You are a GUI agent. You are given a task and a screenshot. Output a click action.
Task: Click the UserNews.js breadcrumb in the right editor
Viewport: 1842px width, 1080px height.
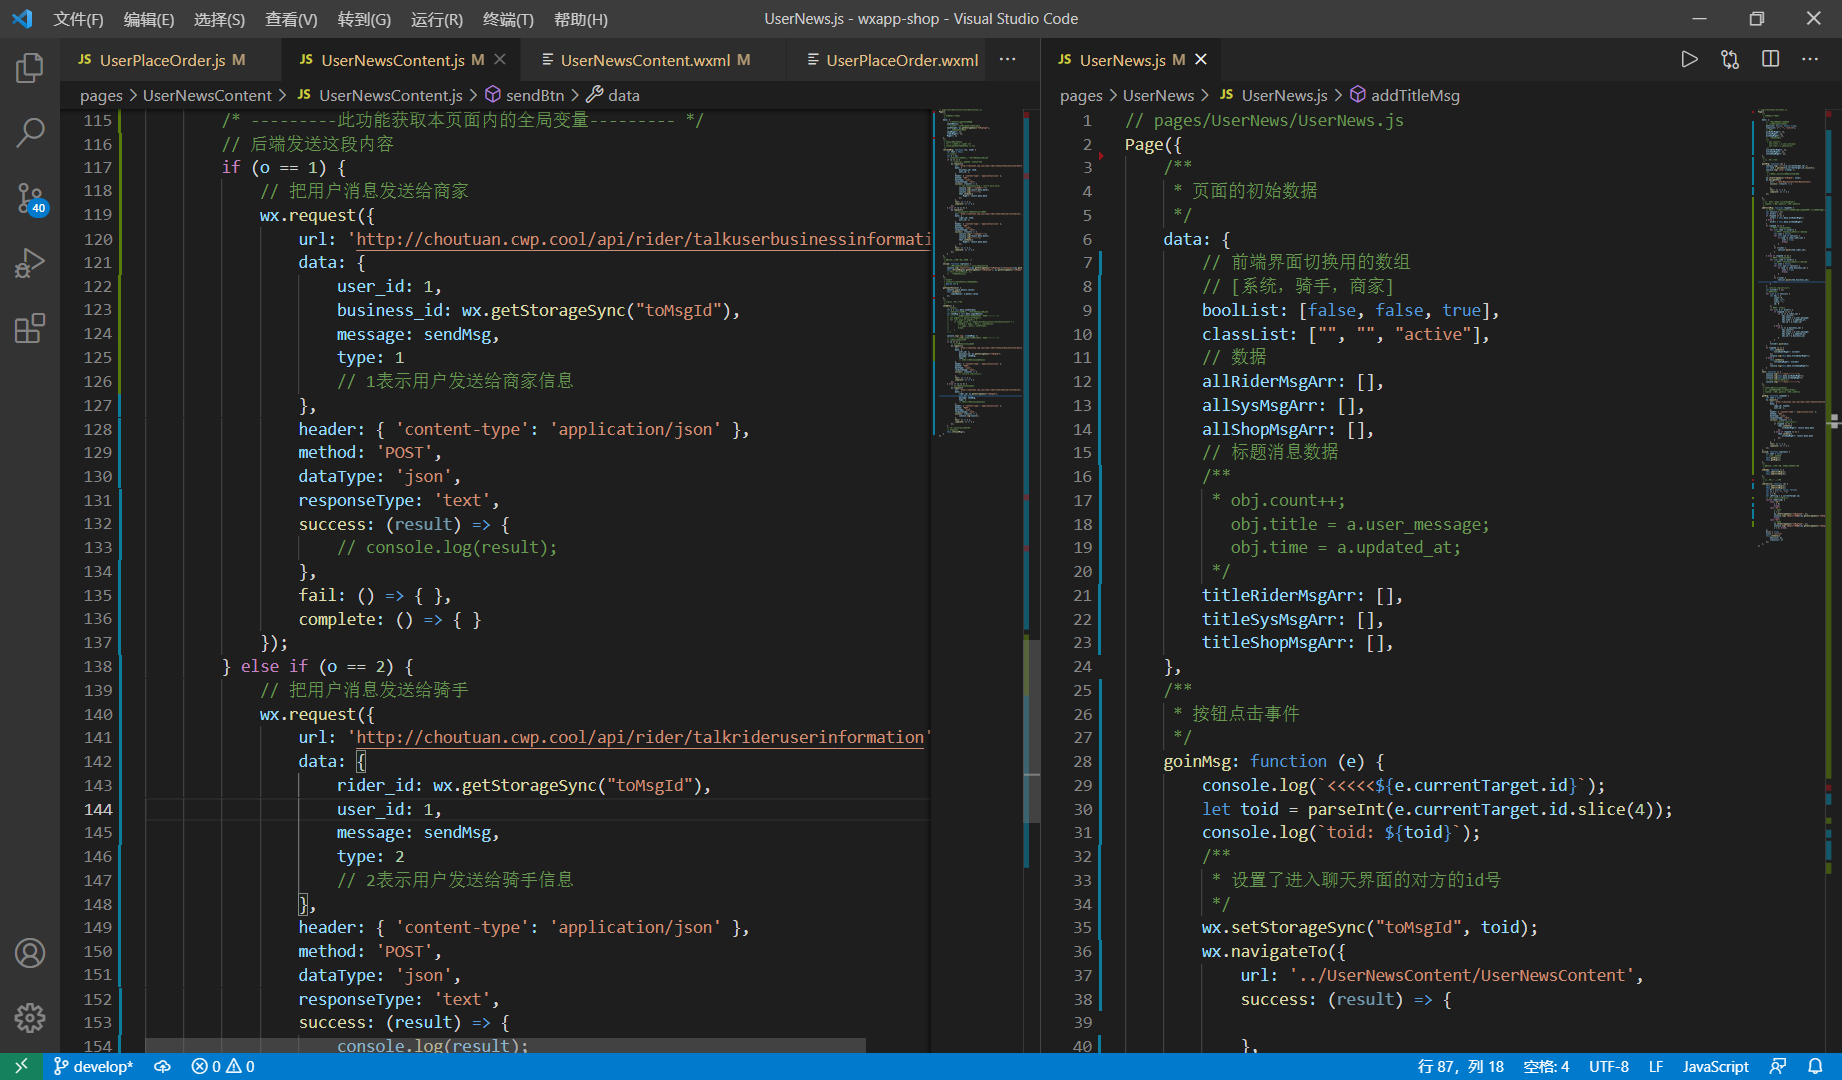tap(1273, 96)
